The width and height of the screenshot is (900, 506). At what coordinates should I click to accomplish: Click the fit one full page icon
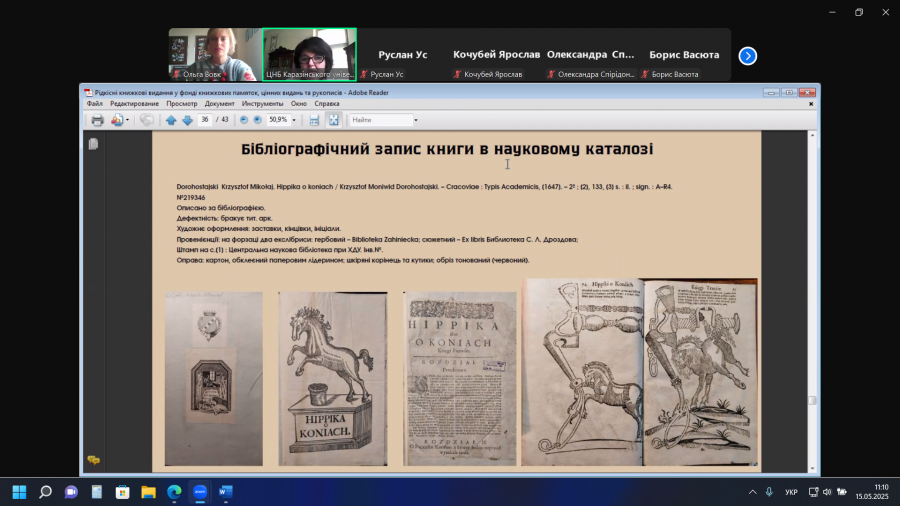(333, 120)
